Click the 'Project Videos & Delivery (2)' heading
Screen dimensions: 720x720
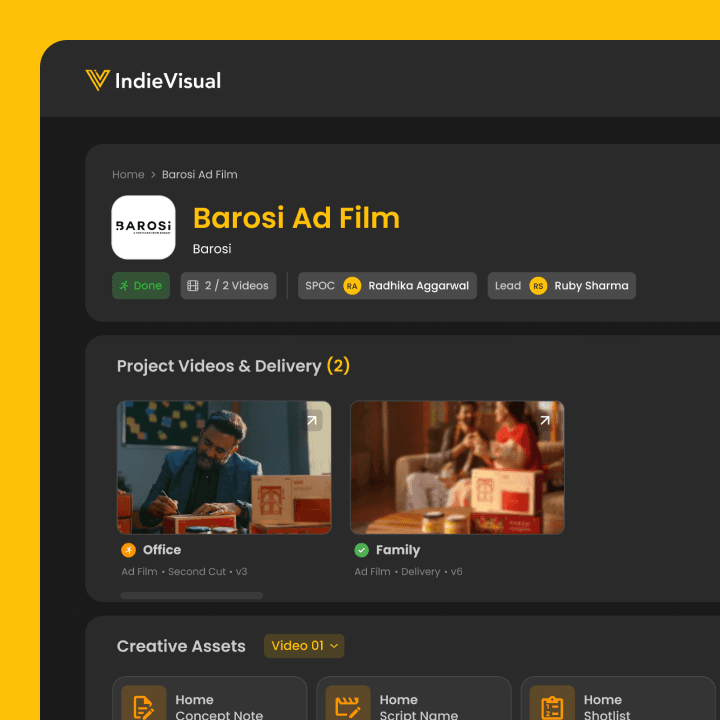coord(233,366)
